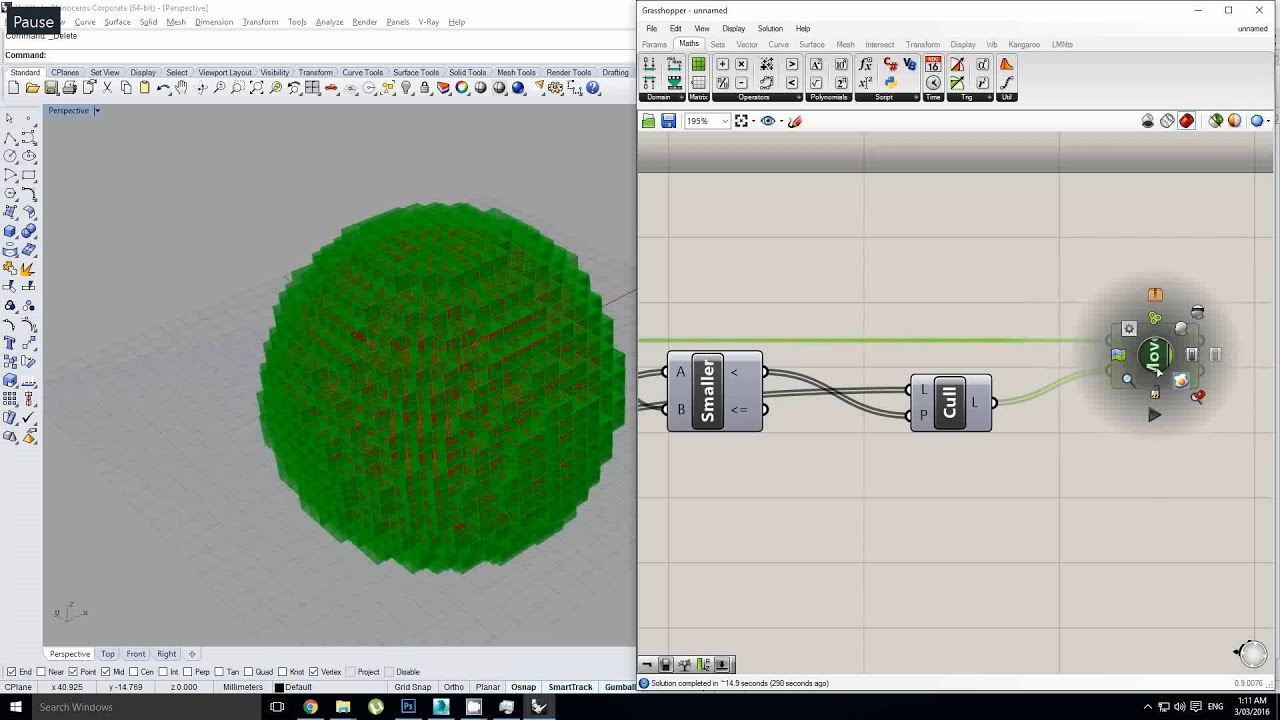
Task: Click the calendar Construct Date icon
Action: (x=933, y=64)
